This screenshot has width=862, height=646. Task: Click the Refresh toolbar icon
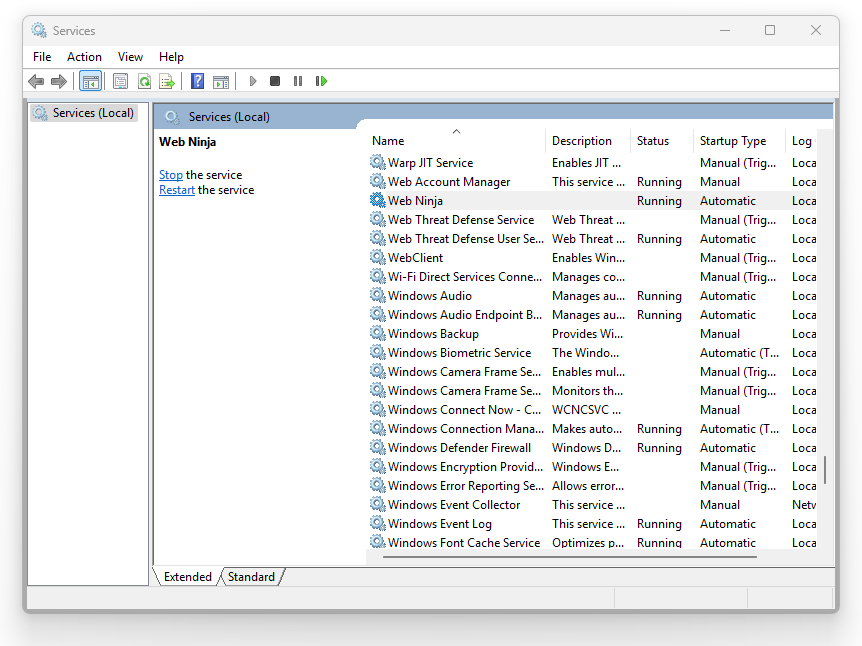coord(144,81)
